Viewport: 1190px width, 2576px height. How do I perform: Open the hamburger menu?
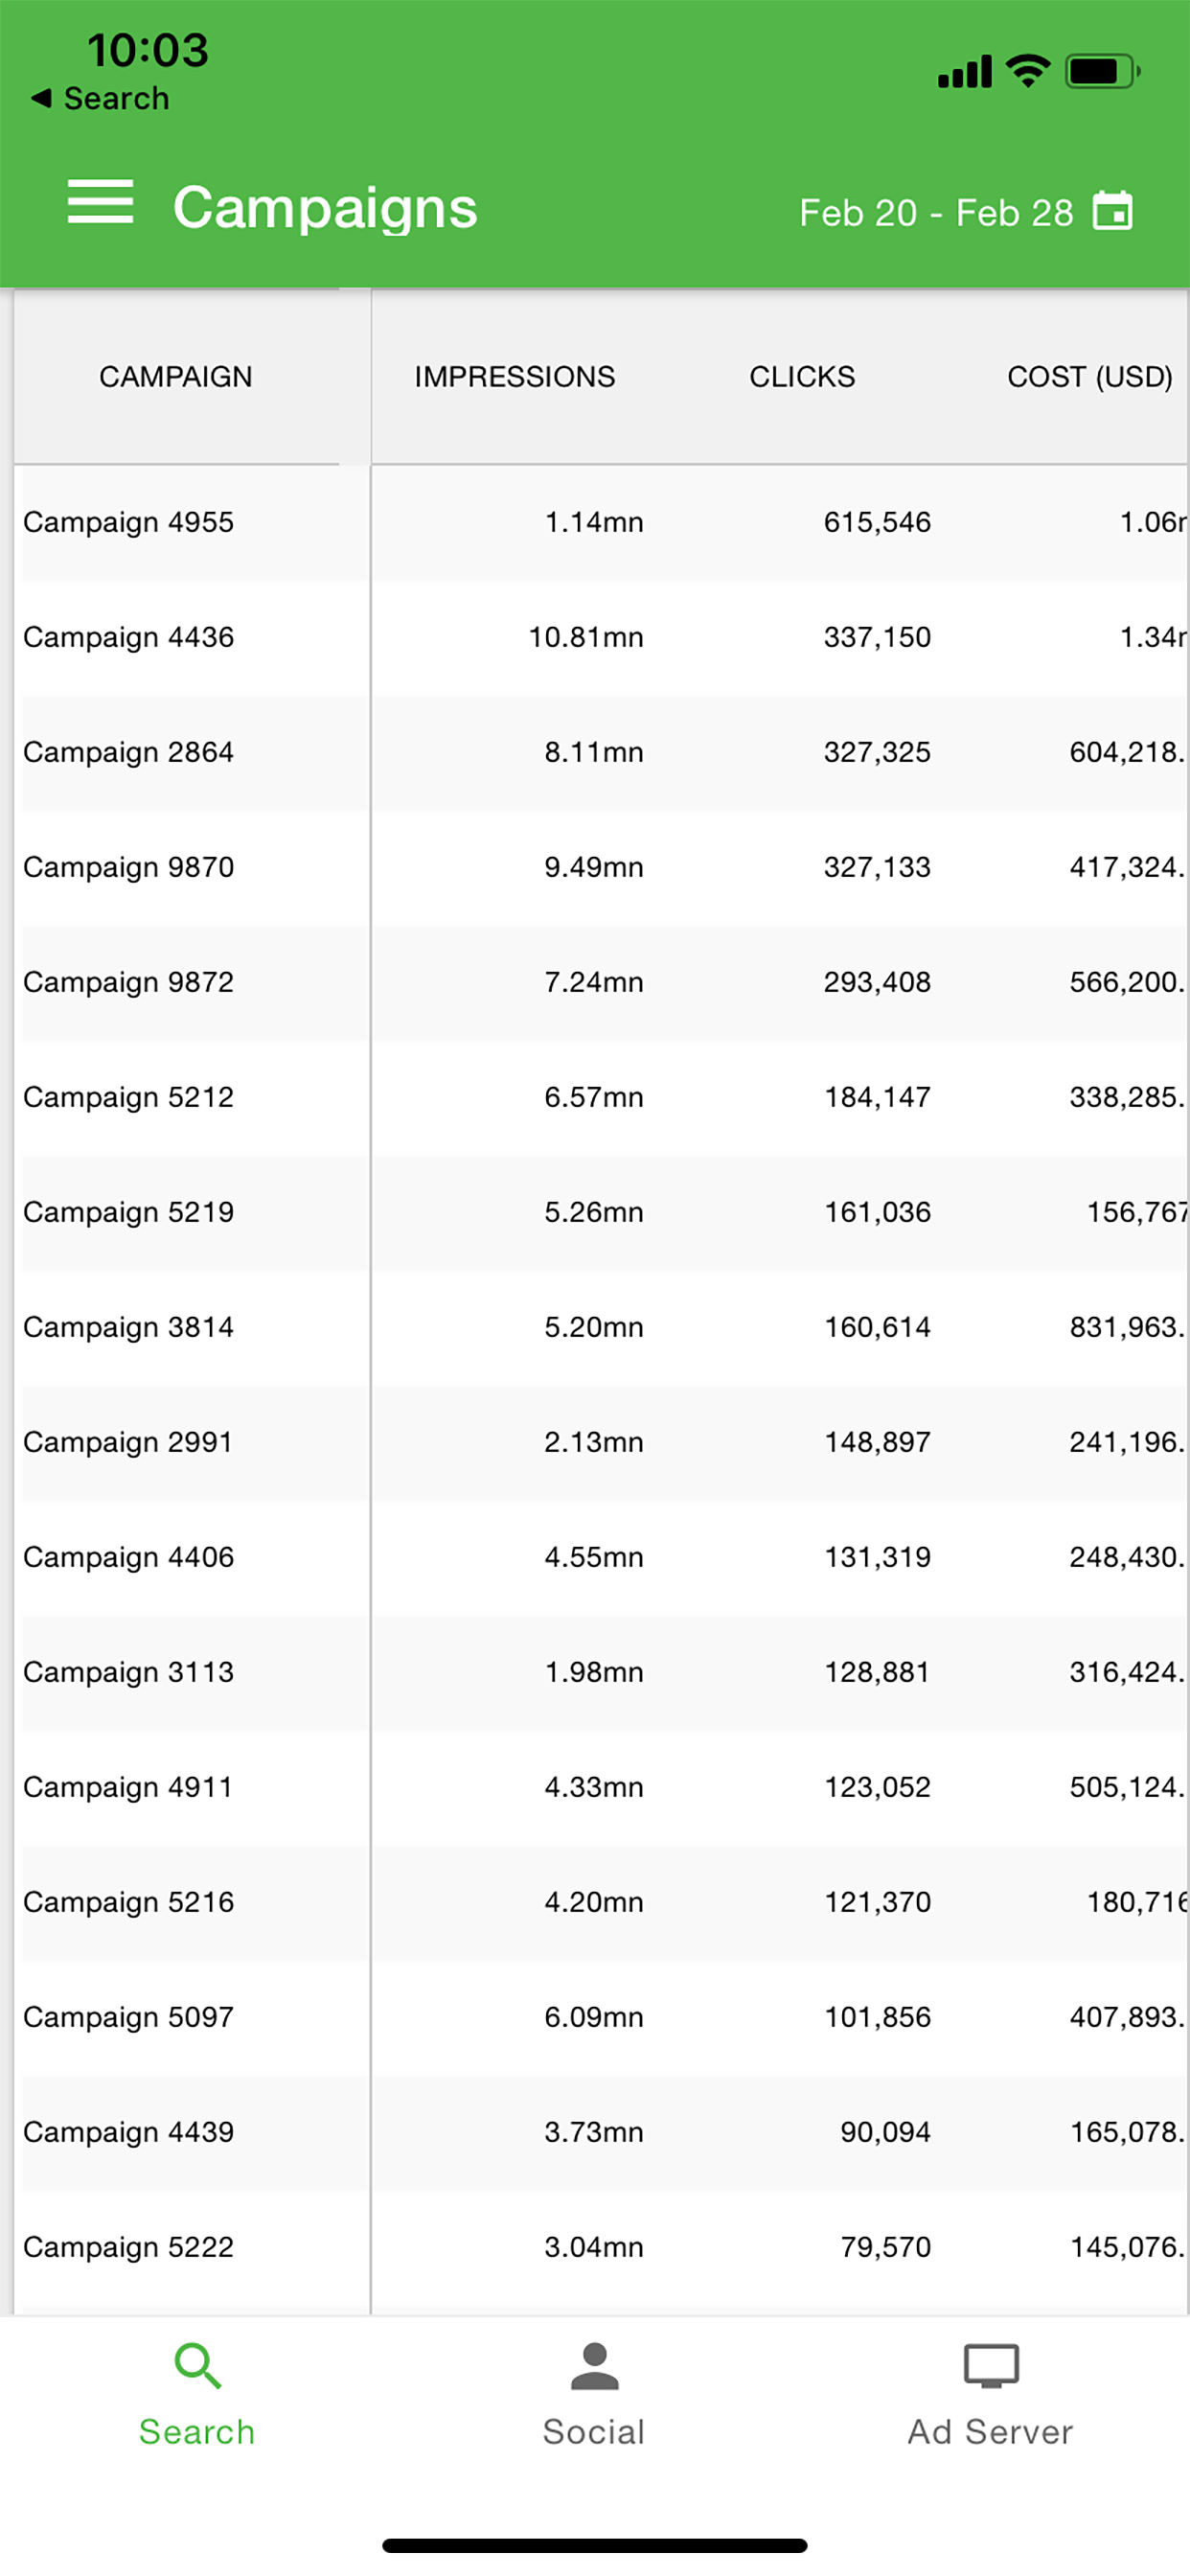(100, 202)
